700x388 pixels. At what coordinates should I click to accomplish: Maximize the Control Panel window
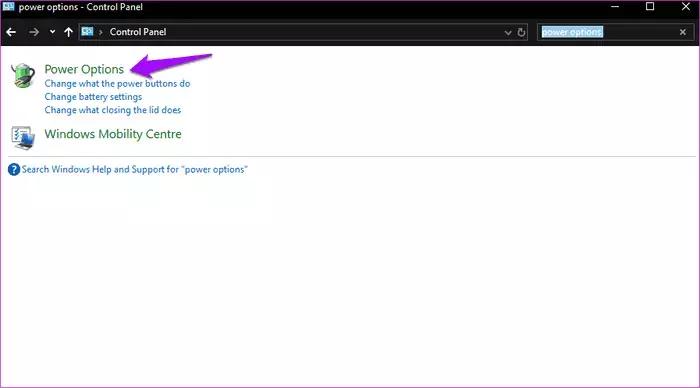point(650,7)
